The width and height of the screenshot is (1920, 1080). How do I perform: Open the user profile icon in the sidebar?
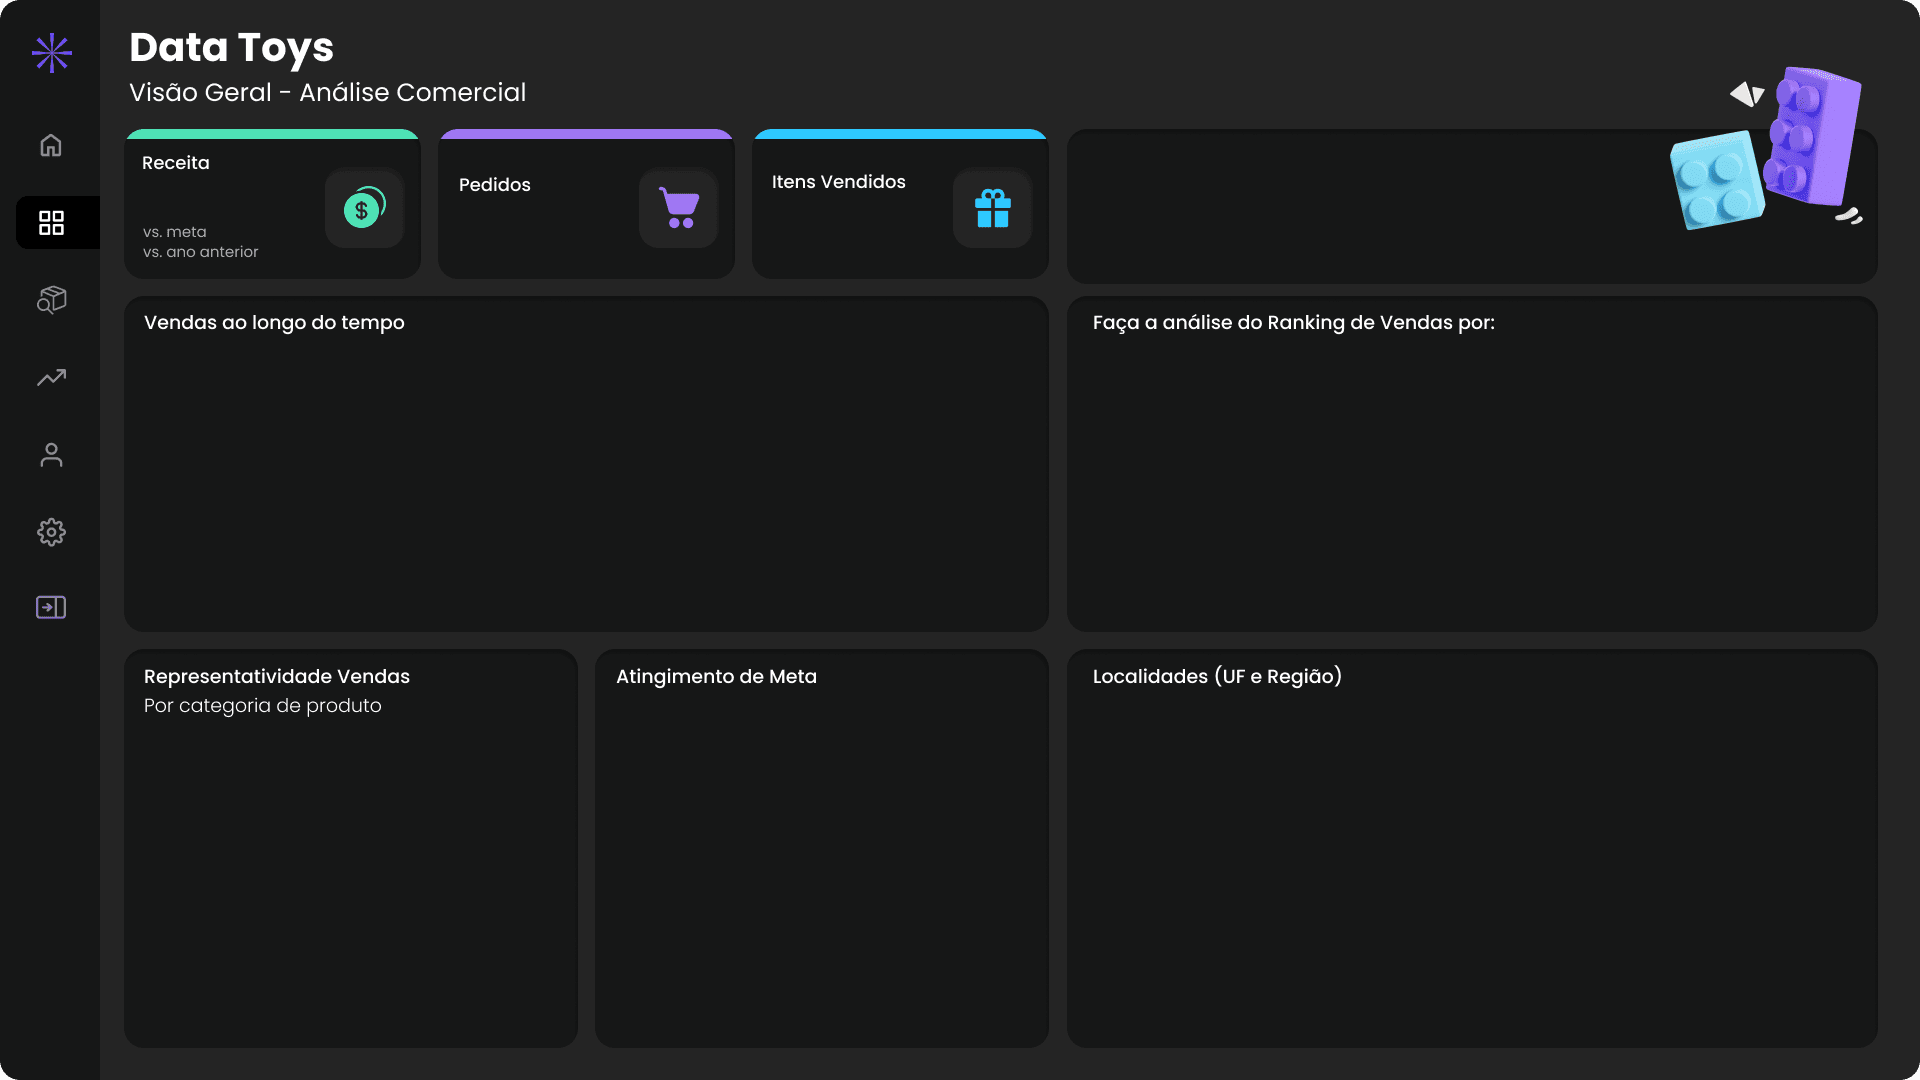click(50, 455)
